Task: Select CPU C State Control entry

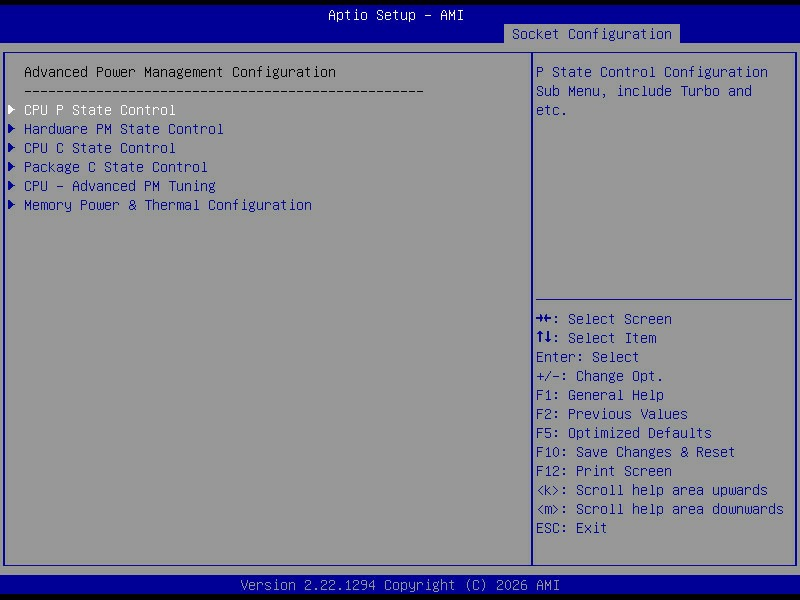Action: (x=99, y=148)
